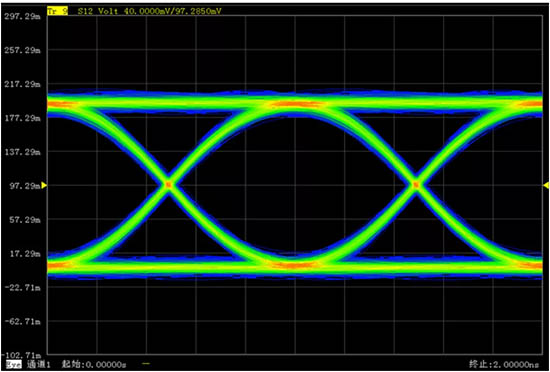The width and height of the screenshot is (550, 372).
Task: Click the yellow reference marker on right edge
Action: point(546,185)
